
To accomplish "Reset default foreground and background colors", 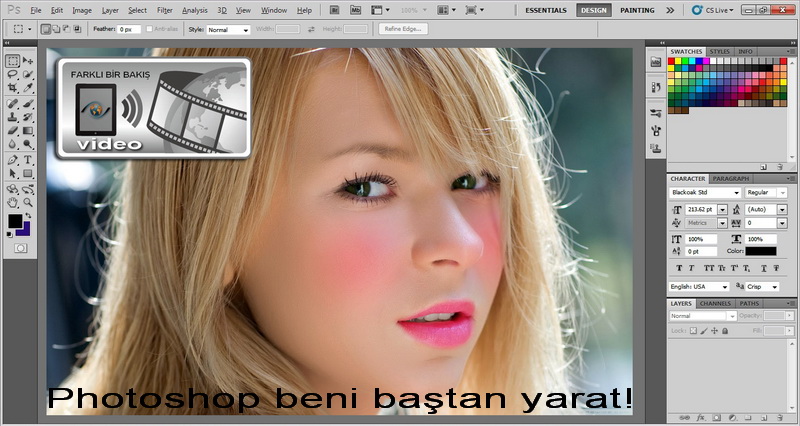I will pyautogui.click(x=10, y=234).
